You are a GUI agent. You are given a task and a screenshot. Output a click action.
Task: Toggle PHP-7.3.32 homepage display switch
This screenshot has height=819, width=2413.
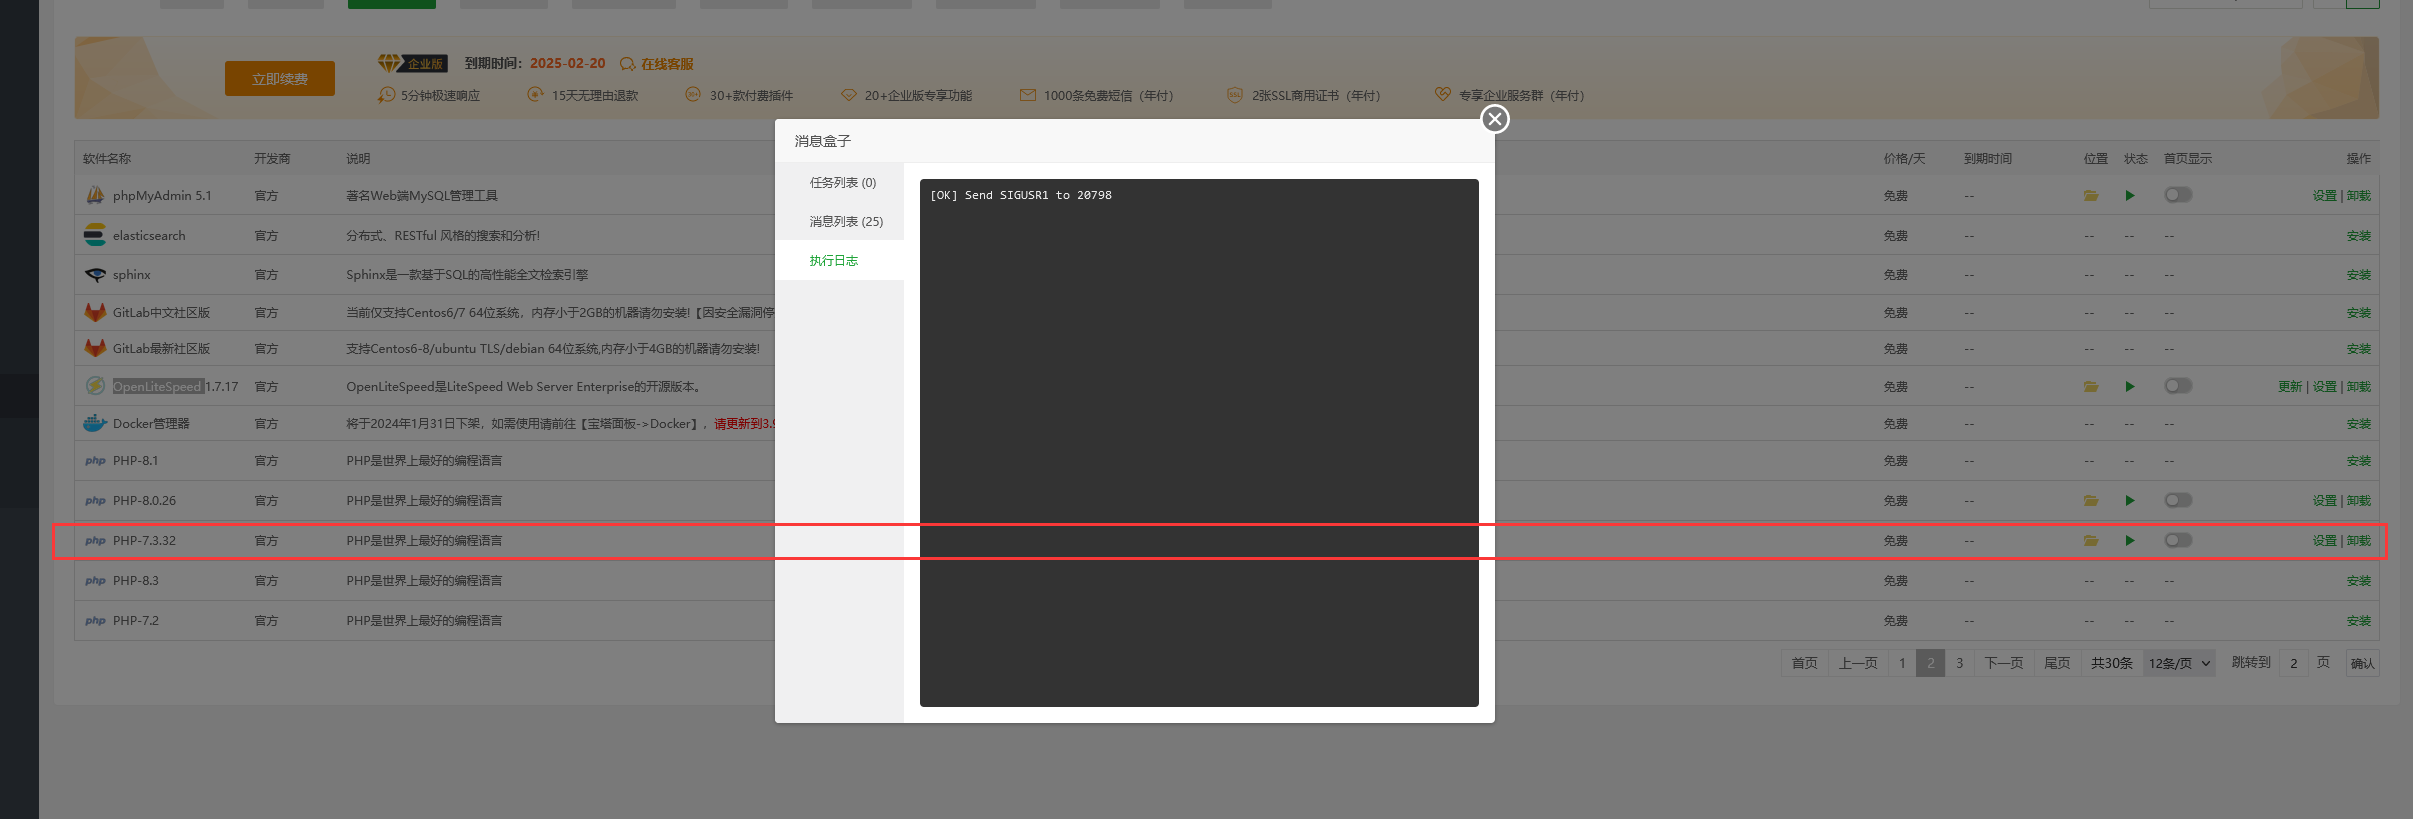tap(2178, 540)
